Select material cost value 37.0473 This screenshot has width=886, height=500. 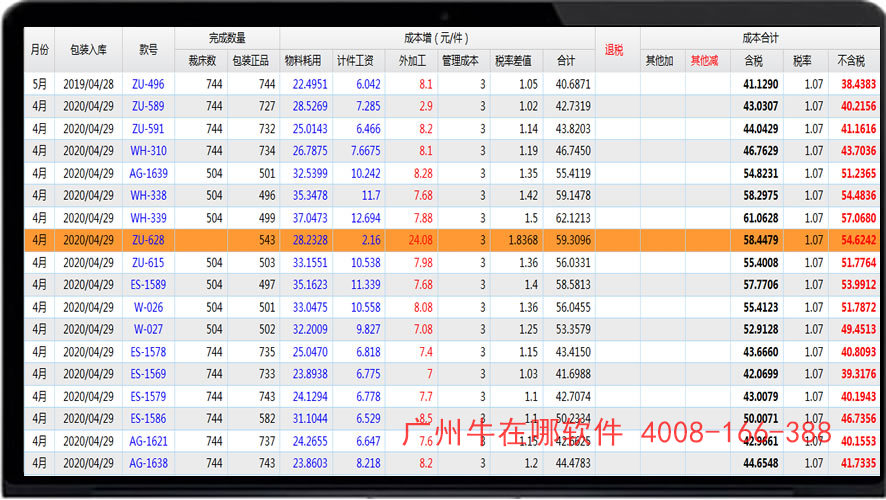[x=310, y=218]
